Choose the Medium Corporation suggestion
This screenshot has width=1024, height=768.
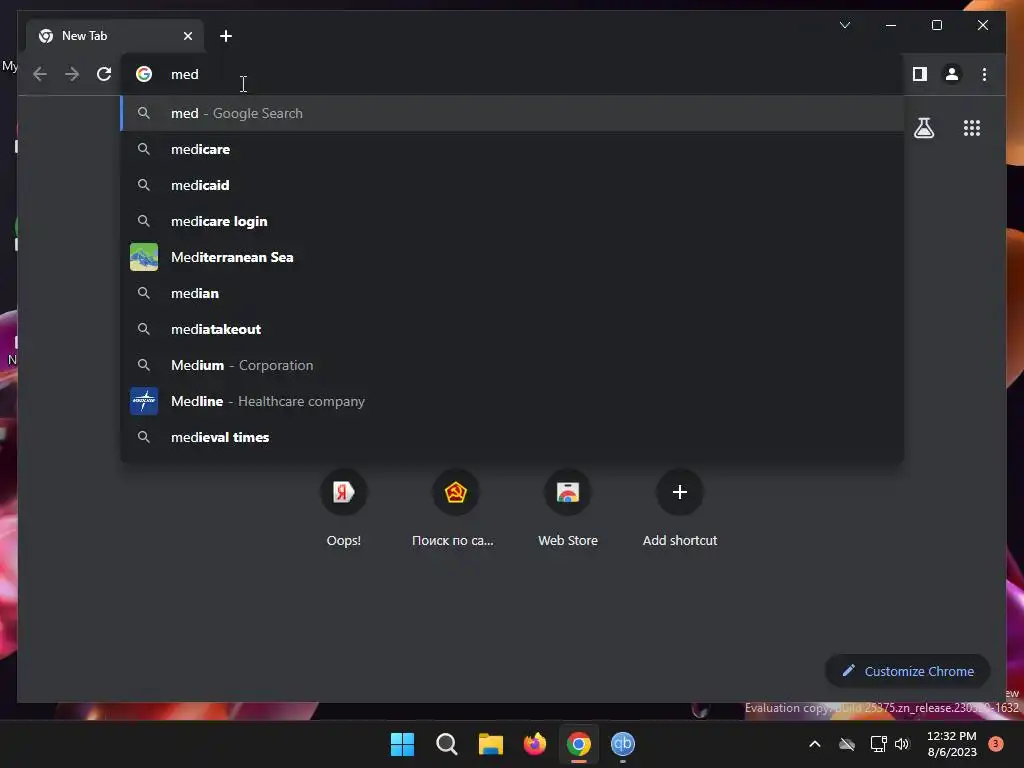coord(512,365)
